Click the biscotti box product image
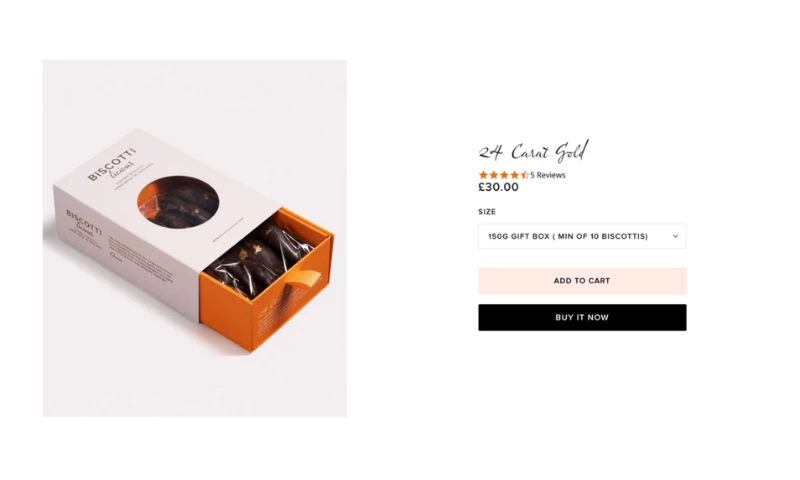This screenshot has width=800, height=480. coord(195,238)
